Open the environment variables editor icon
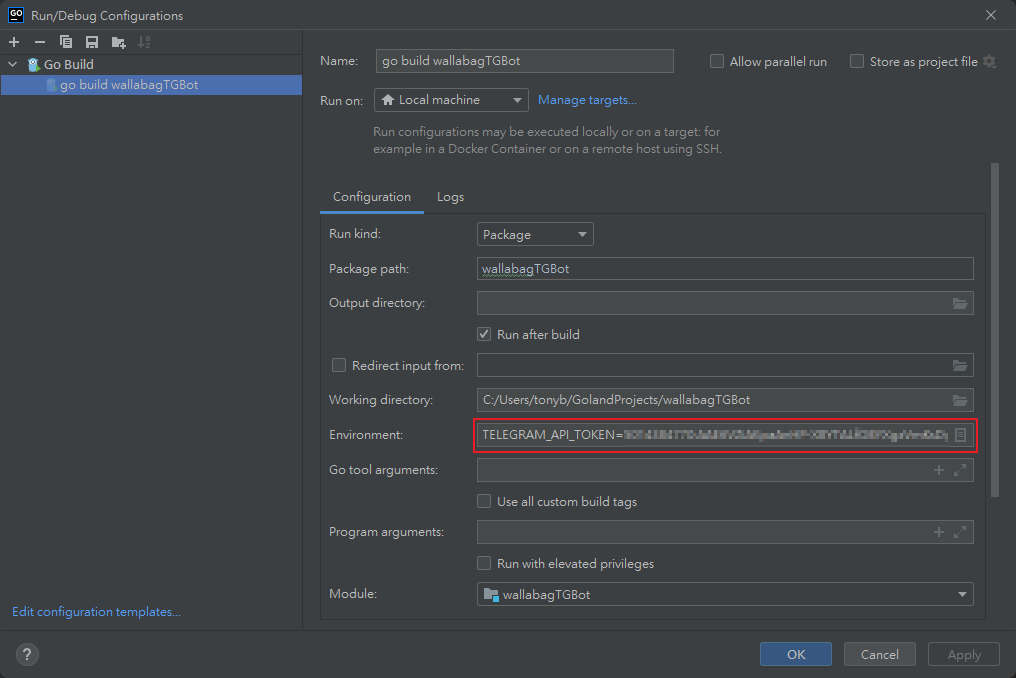Viewport: 1016px width, 678px height. point(960,435)
